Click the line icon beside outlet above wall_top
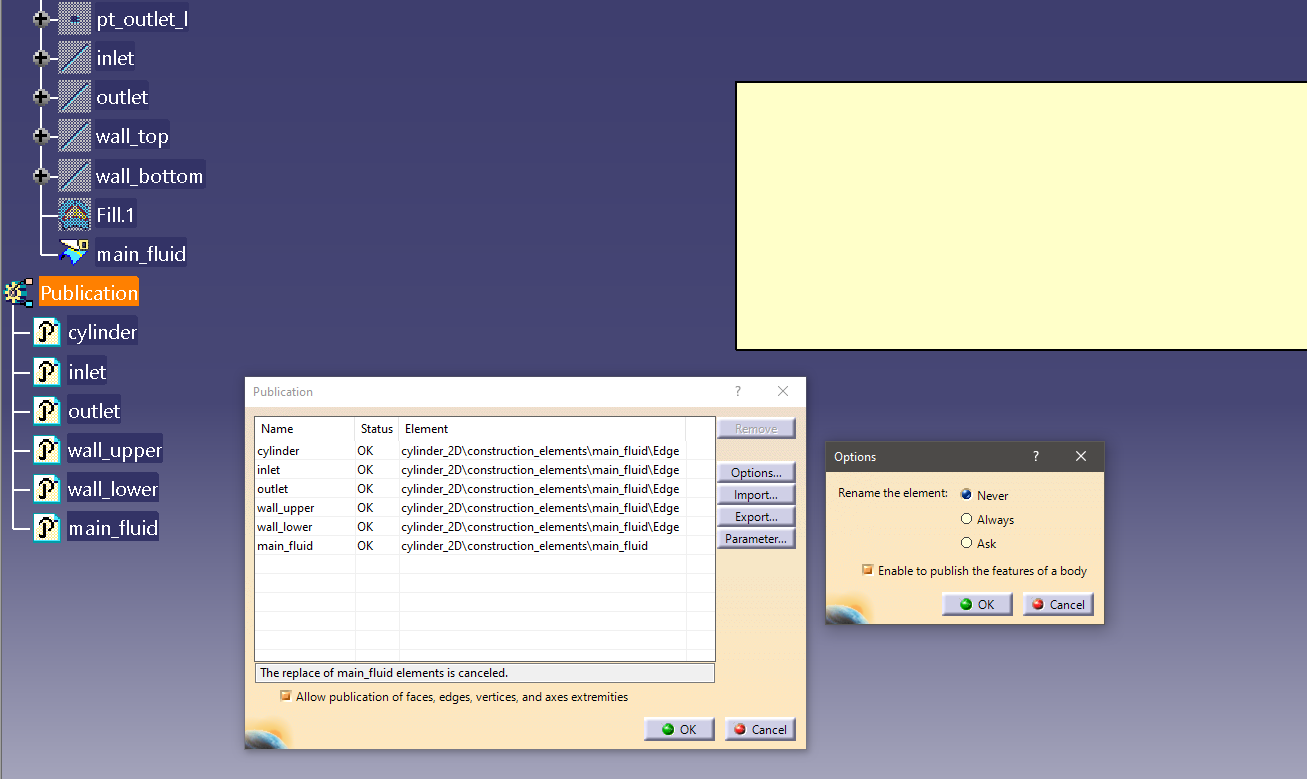The width and height of the screenshot is (1307, 779). 74,97
